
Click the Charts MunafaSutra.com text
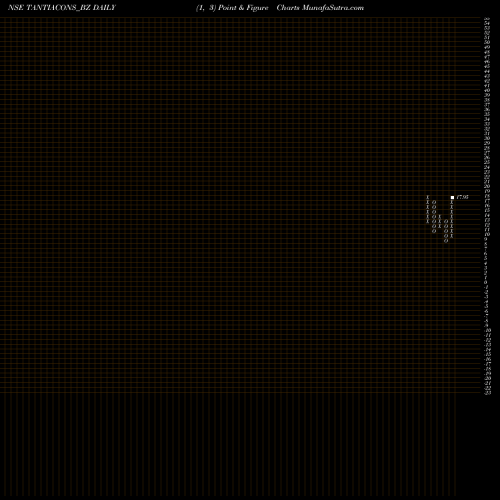coord(320,8)
